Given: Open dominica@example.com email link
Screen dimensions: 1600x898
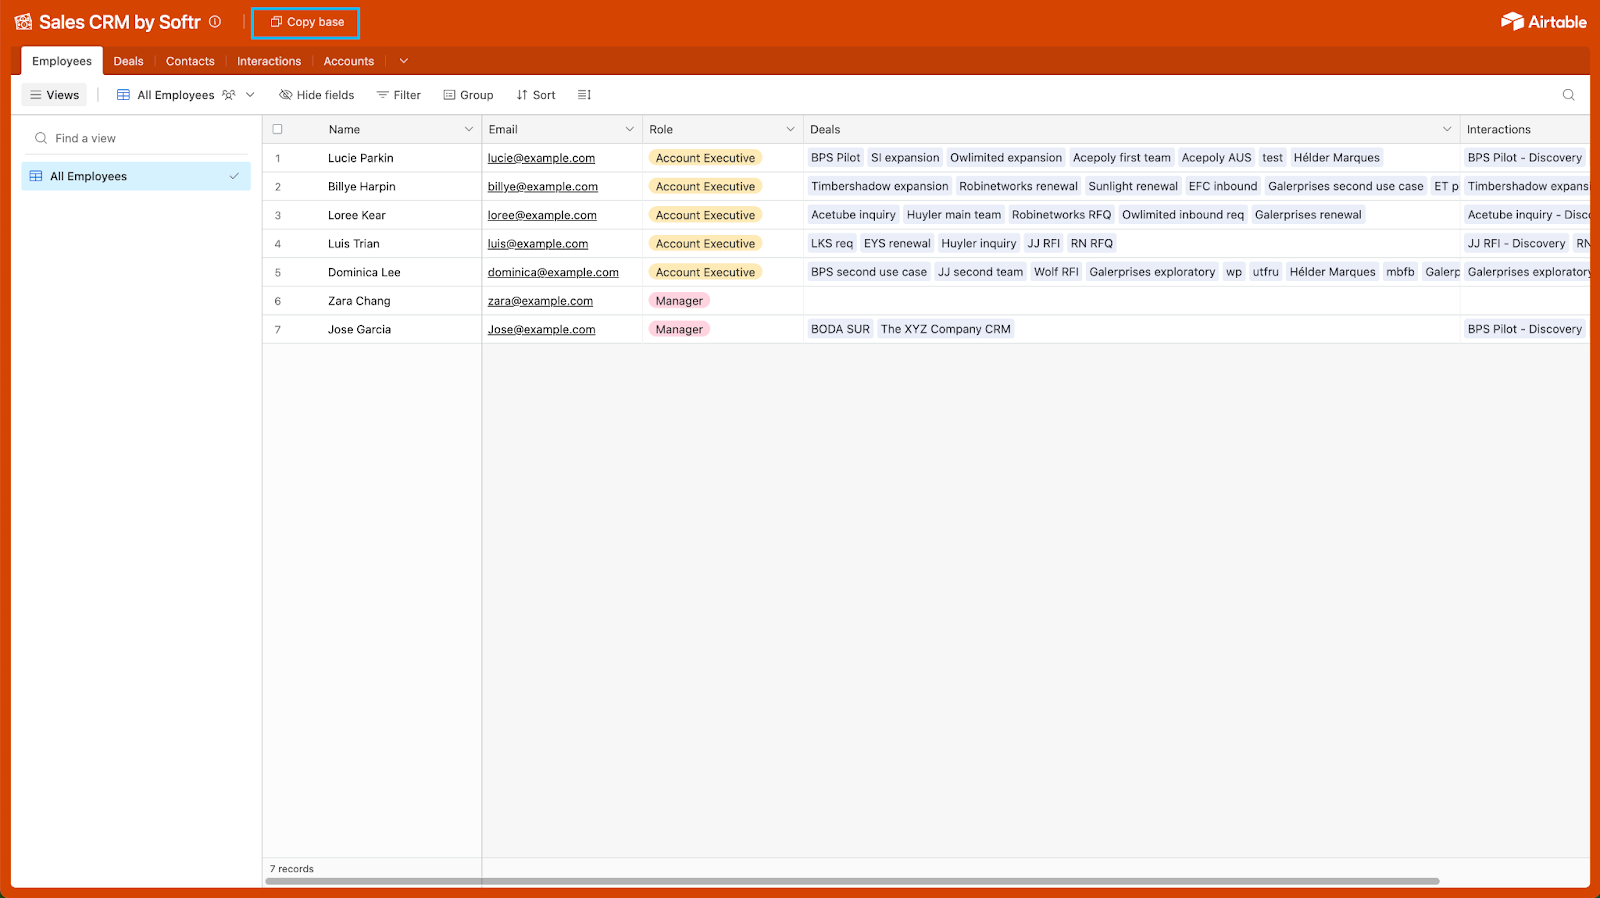Looking at the screenshot, I should click(553, 272).
